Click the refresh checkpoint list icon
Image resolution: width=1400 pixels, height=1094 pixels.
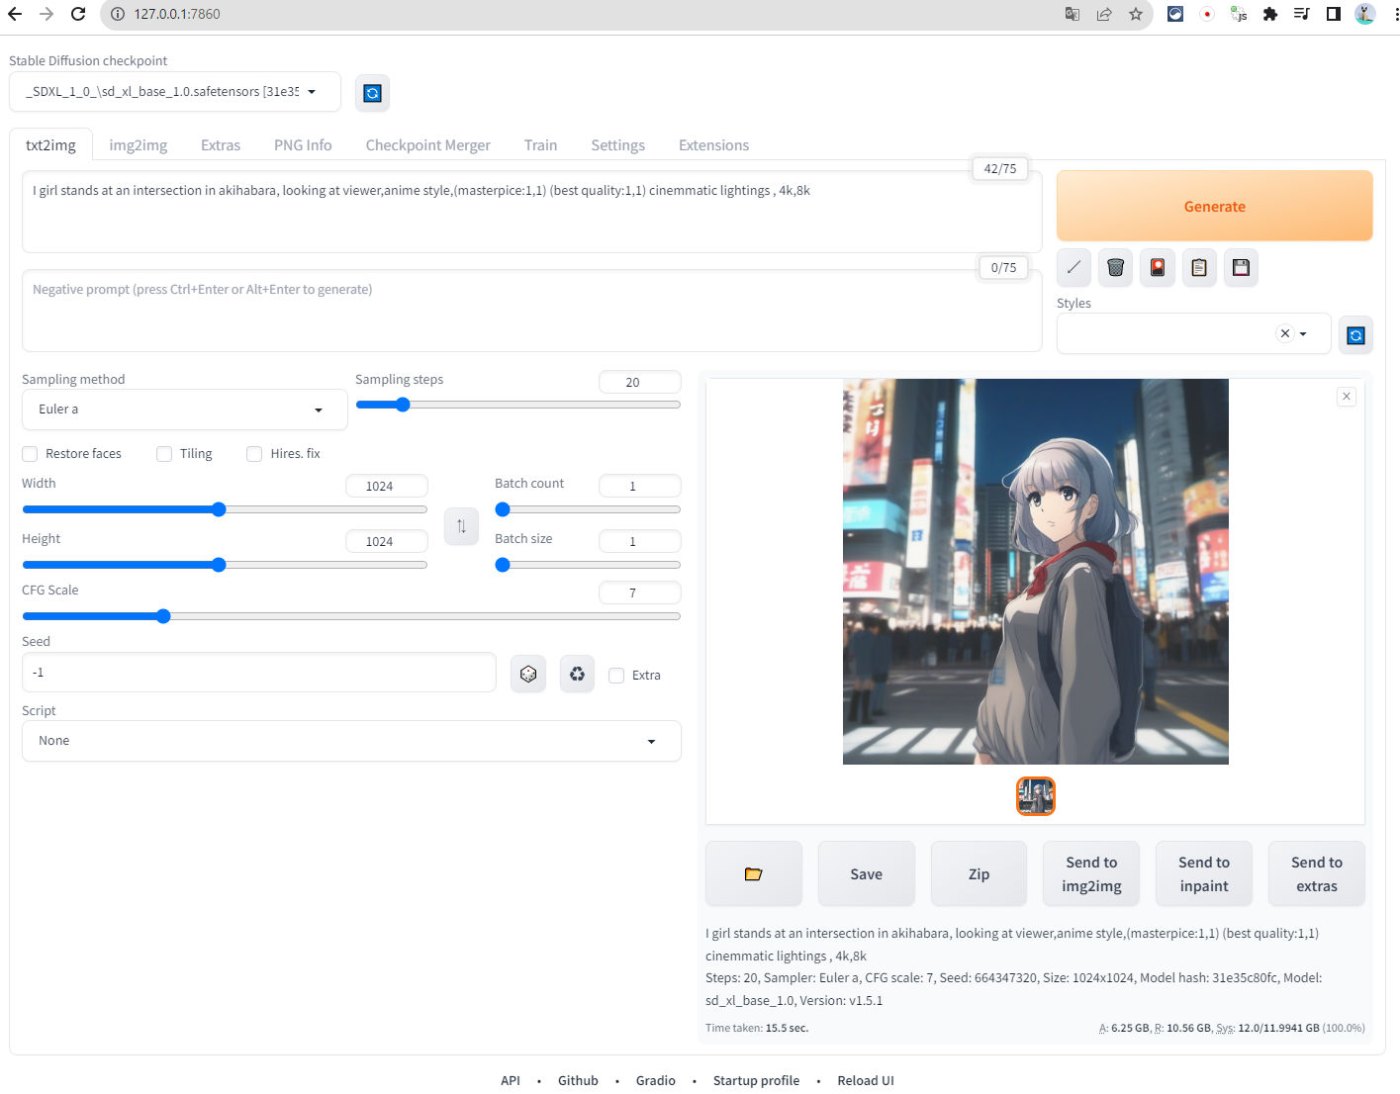(372, 93)
